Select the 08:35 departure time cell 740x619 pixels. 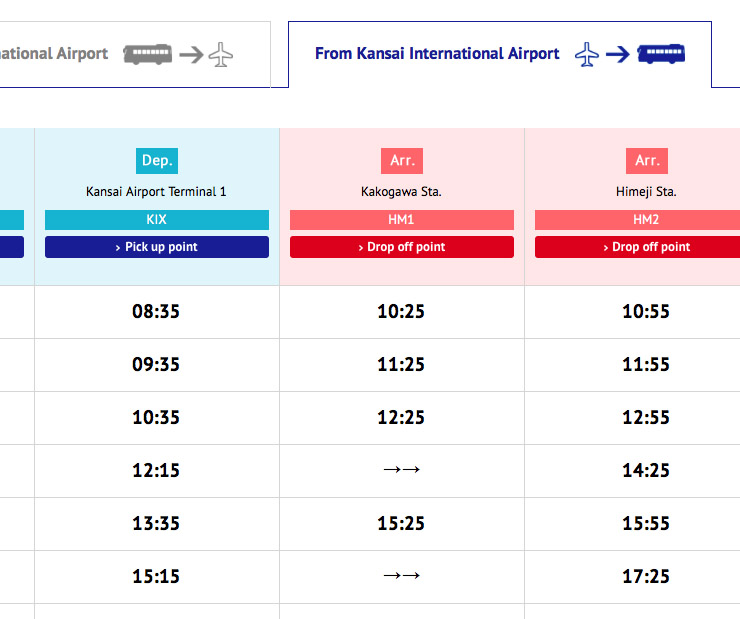pyautogui.click(x=157, y=312)
